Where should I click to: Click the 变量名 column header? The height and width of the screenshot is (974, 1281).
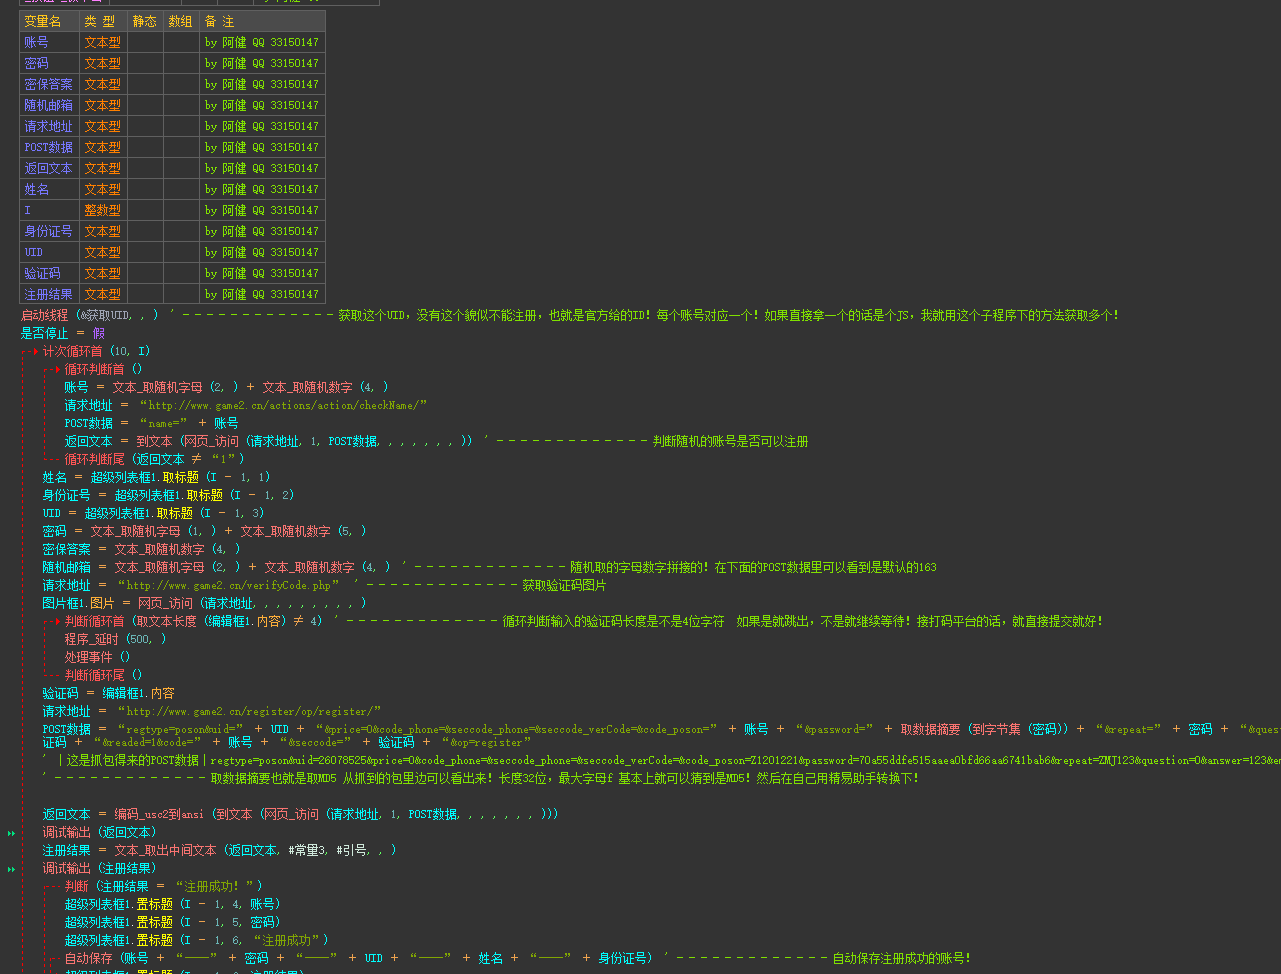(43, 21)
